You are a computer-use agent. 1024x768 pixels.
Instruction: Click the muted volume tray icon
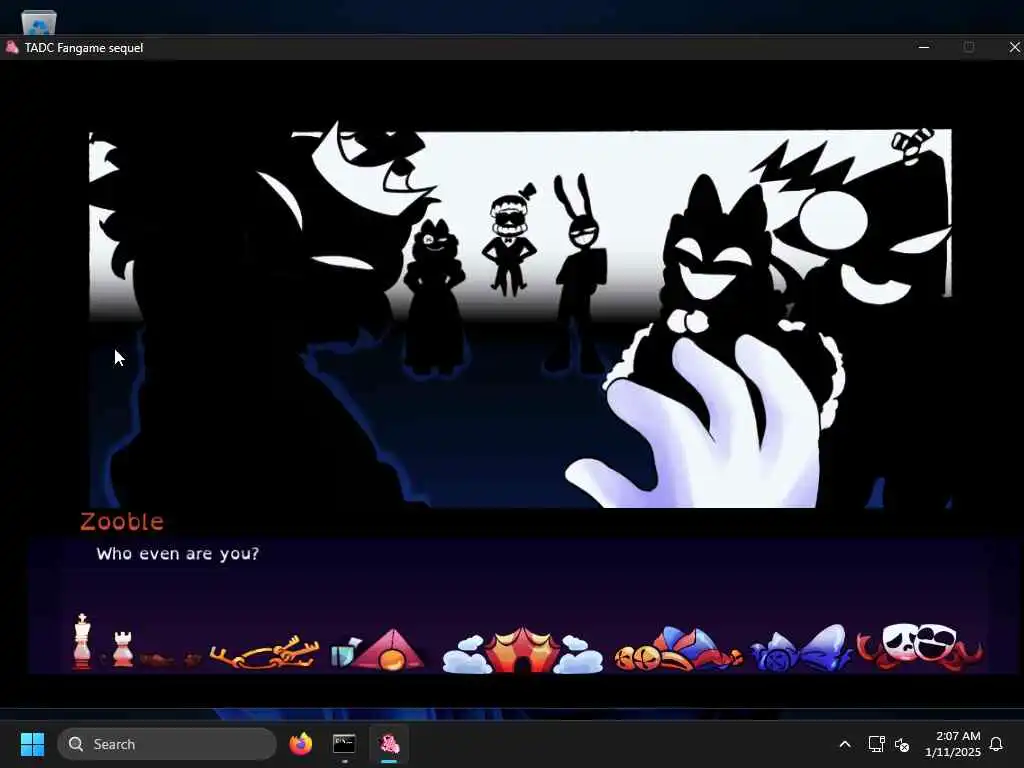tap(902, 744)
